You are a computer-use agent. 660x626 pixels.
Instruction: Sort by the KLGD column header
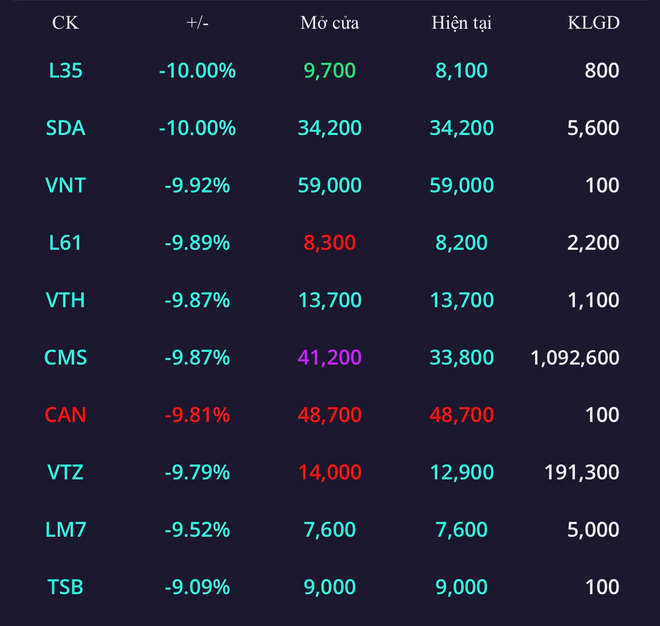[593, 23]
